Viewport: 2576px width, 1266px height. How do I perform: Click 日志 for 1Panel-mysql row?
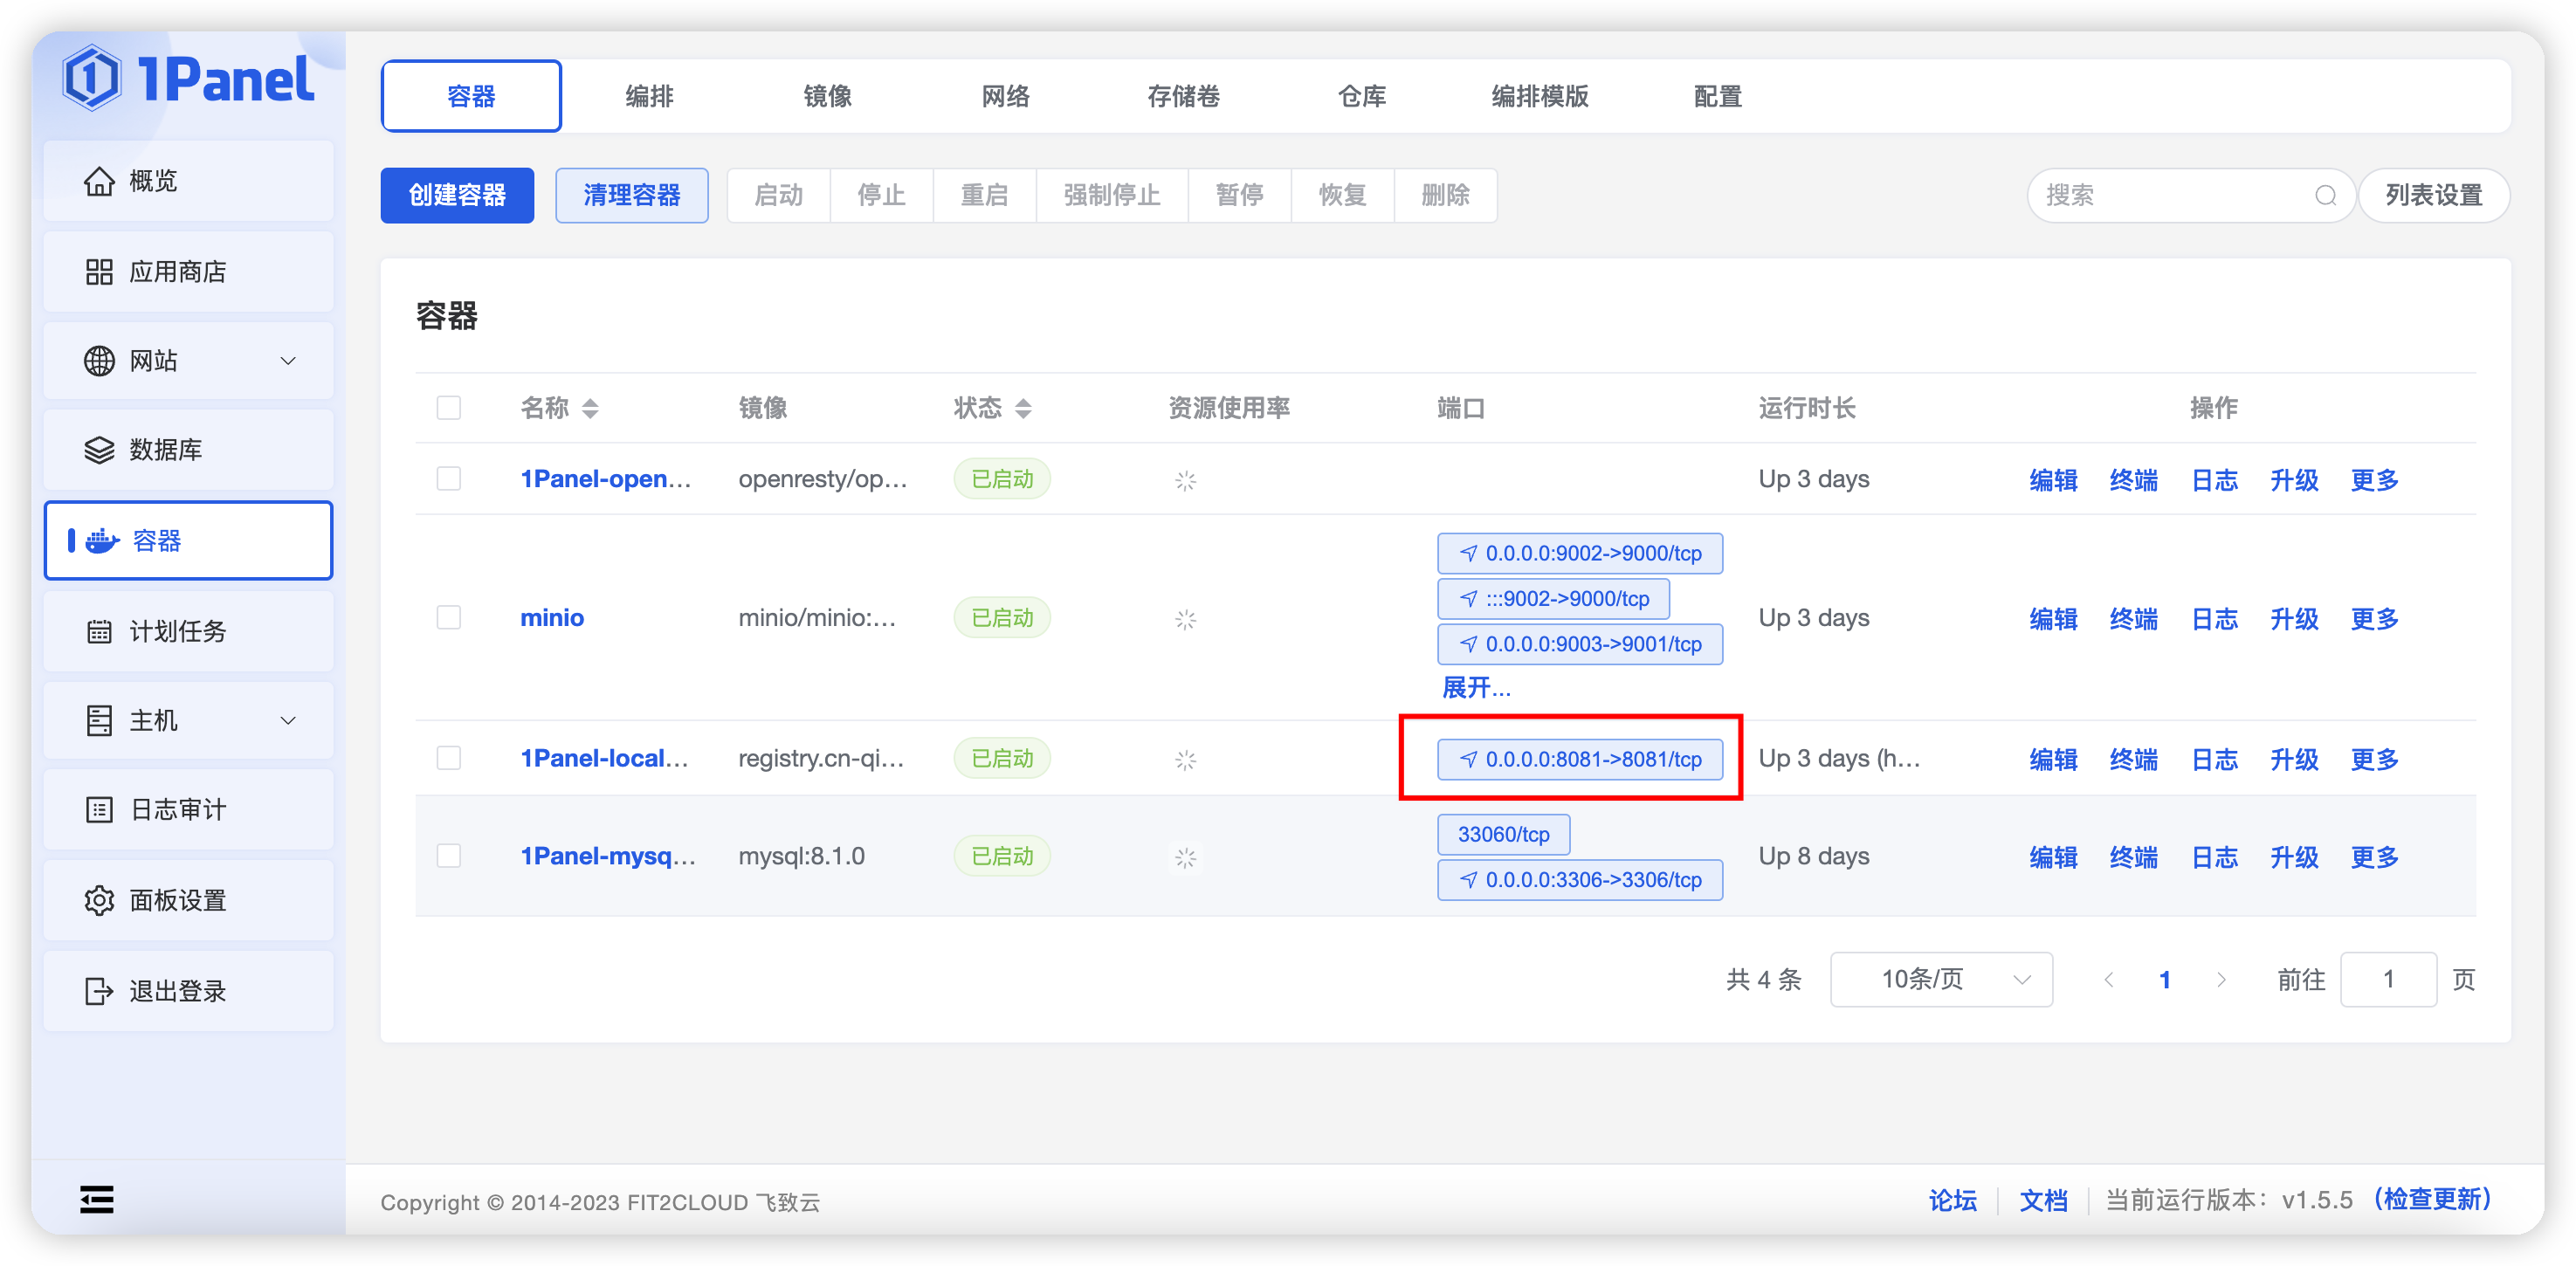(2214, 857)
